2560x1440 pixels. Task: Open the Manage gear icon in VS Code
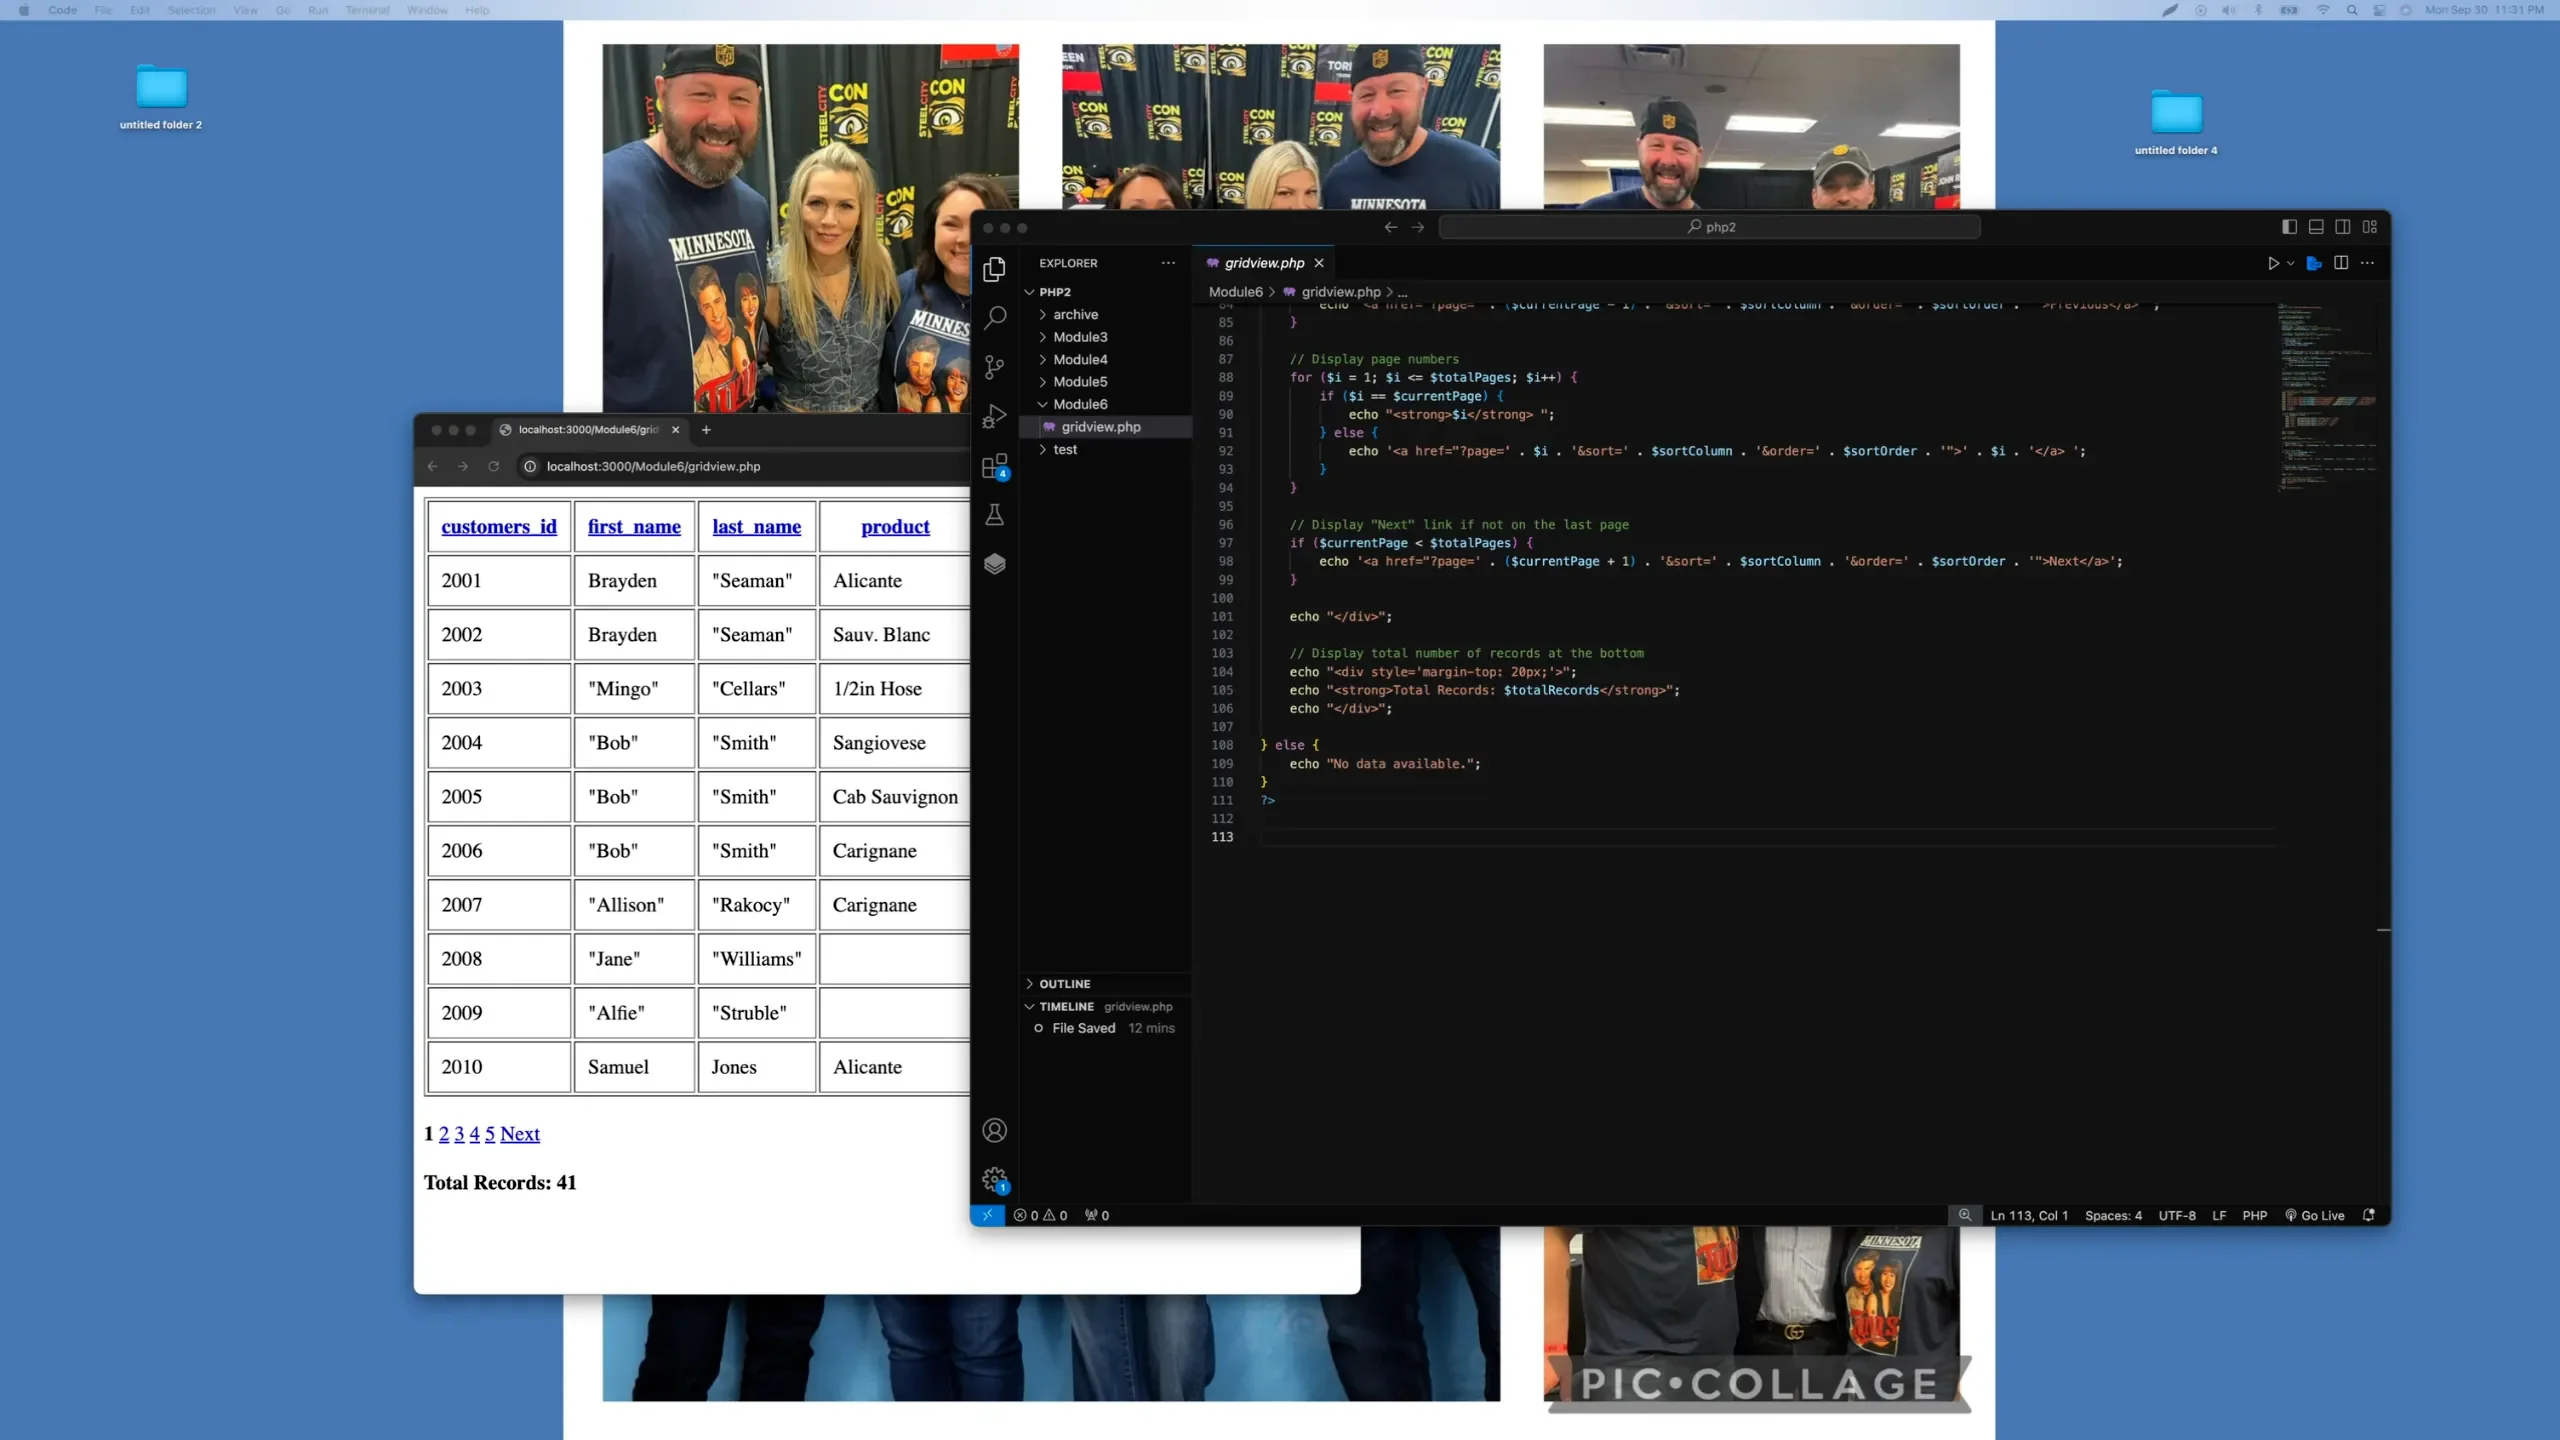point(995,1180)
